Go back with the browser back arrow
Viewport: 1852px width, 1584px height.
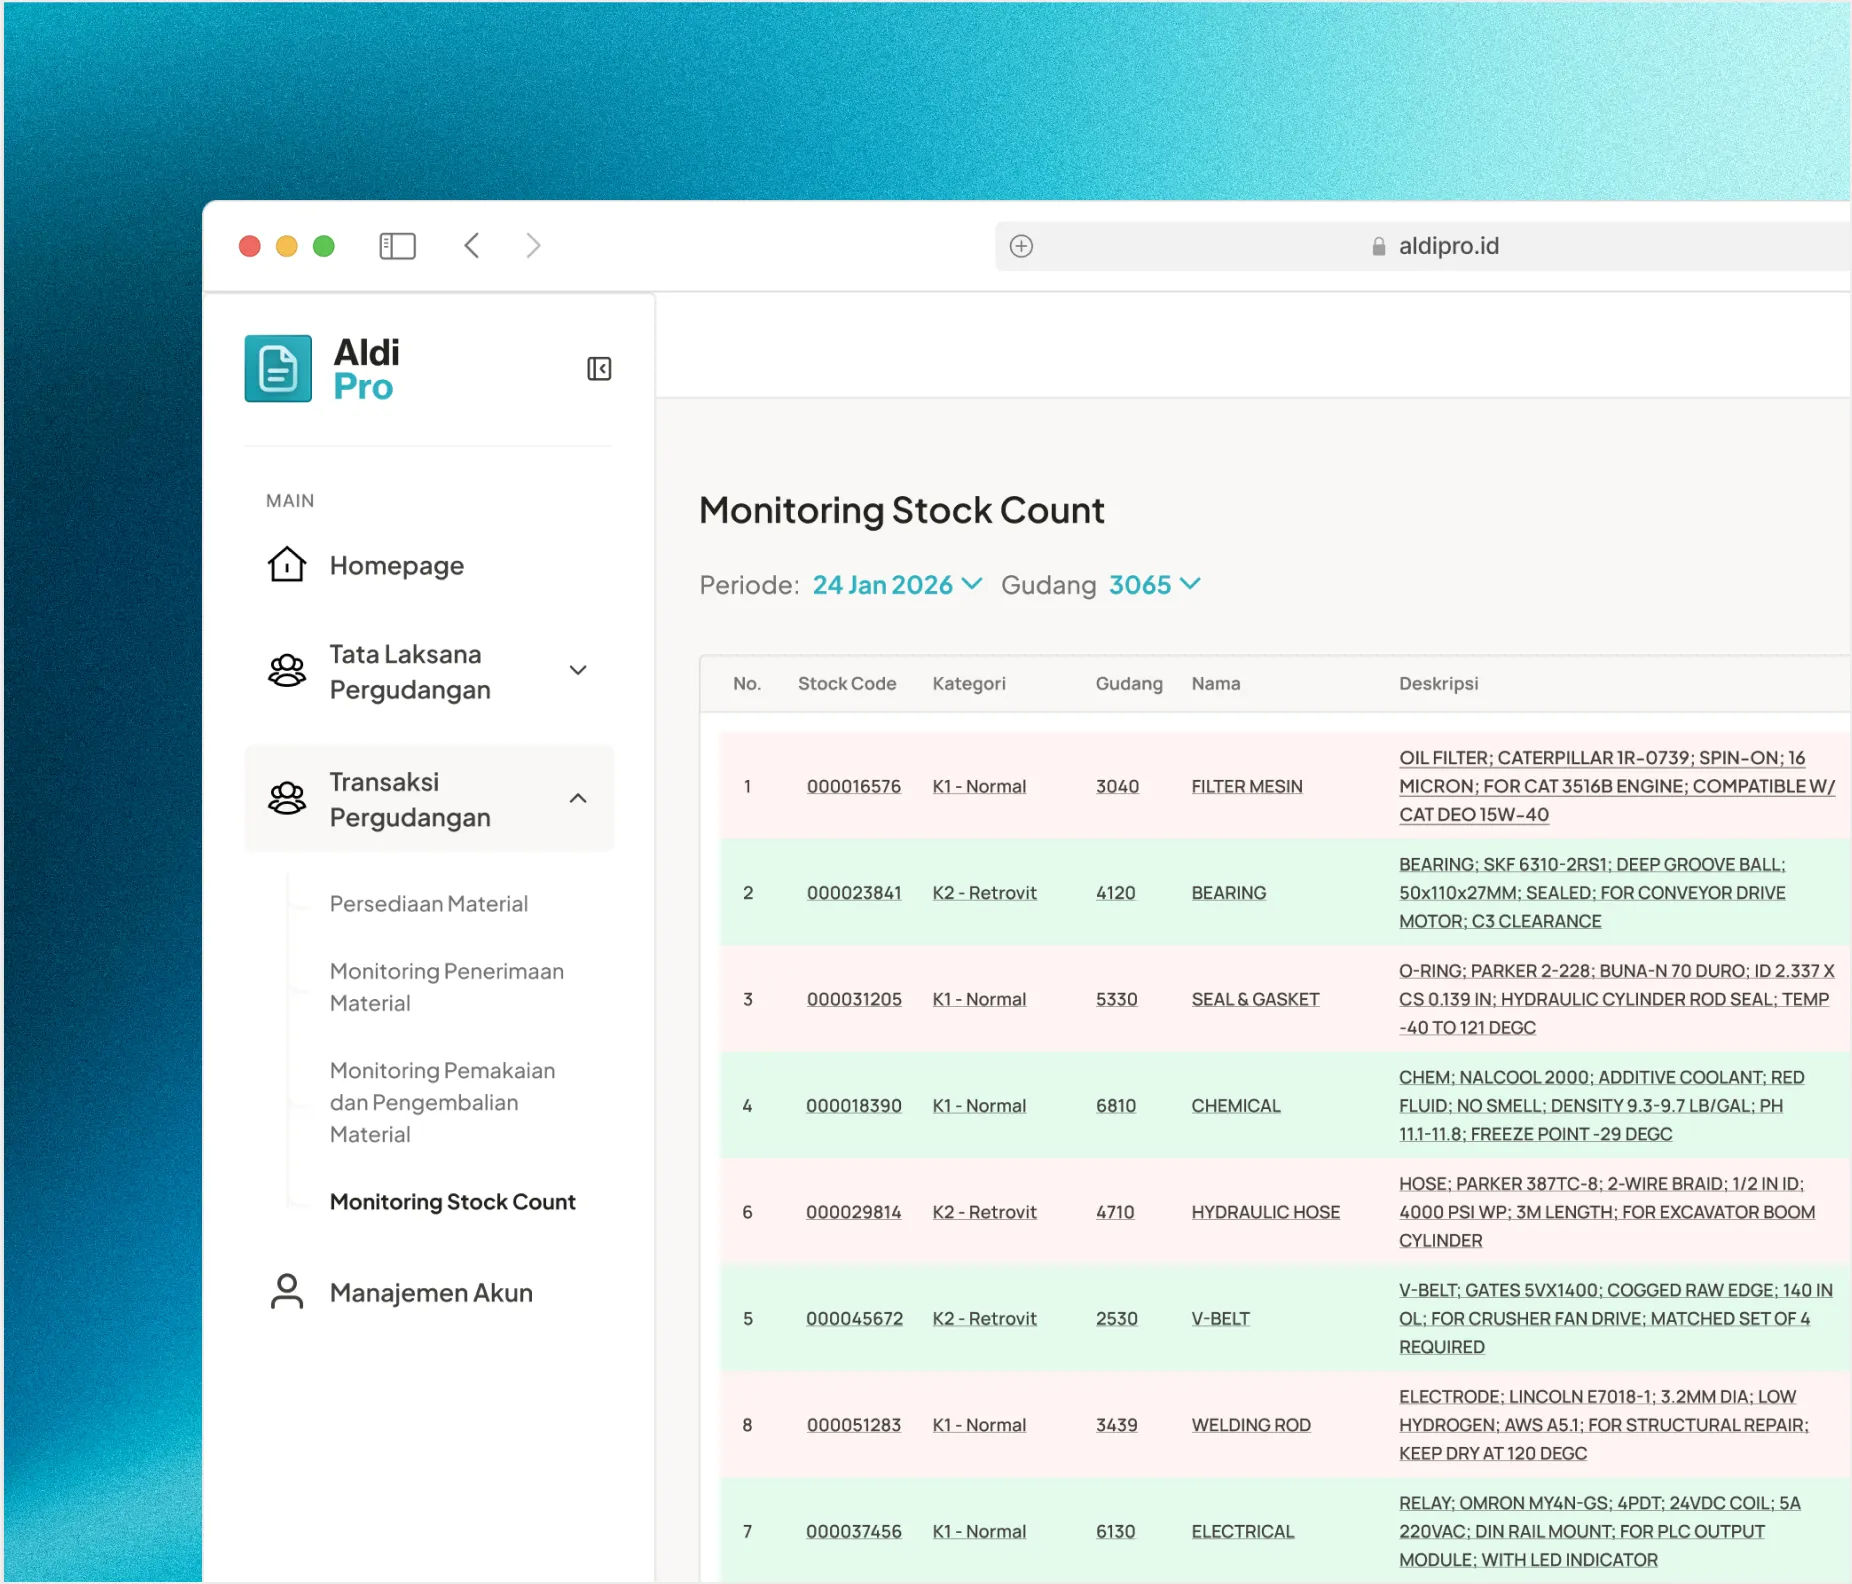point(472,246)
